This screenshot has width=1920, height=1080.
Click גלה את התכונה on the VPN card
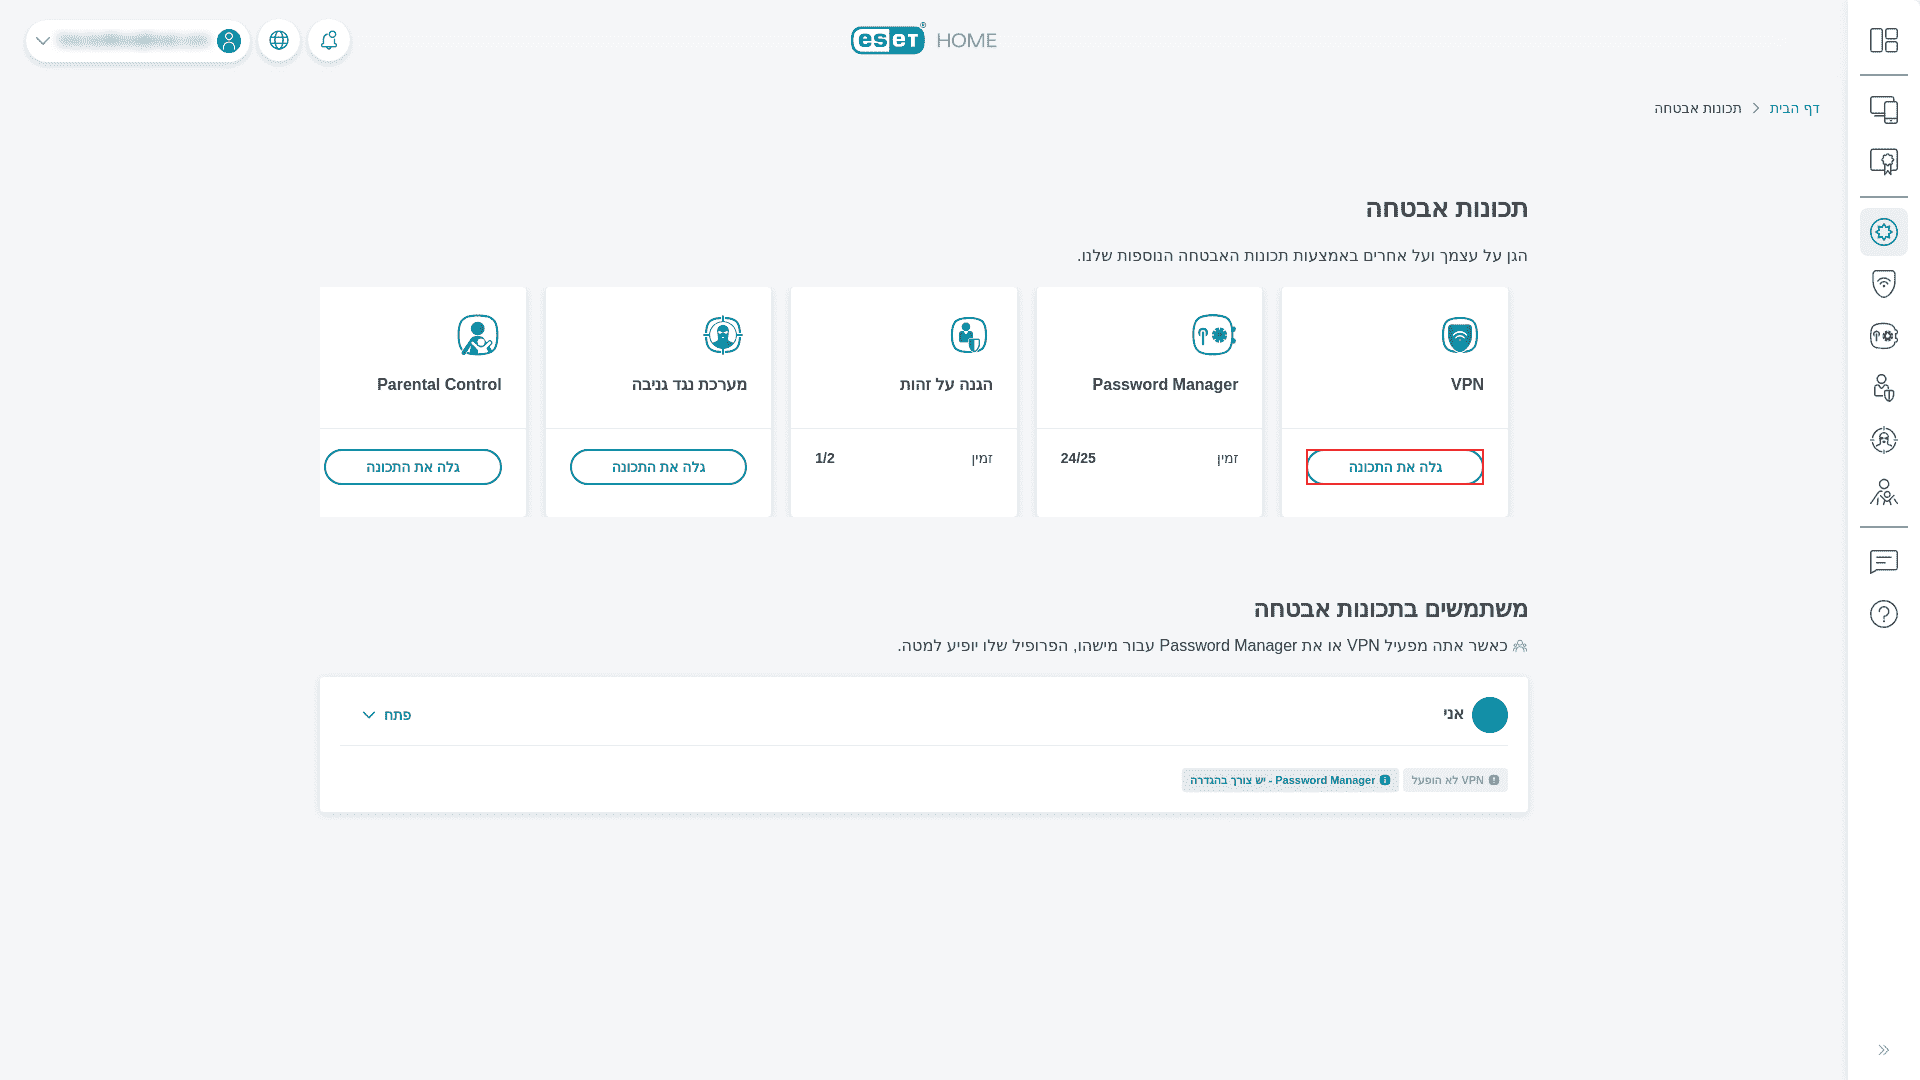coord(1394,466)
